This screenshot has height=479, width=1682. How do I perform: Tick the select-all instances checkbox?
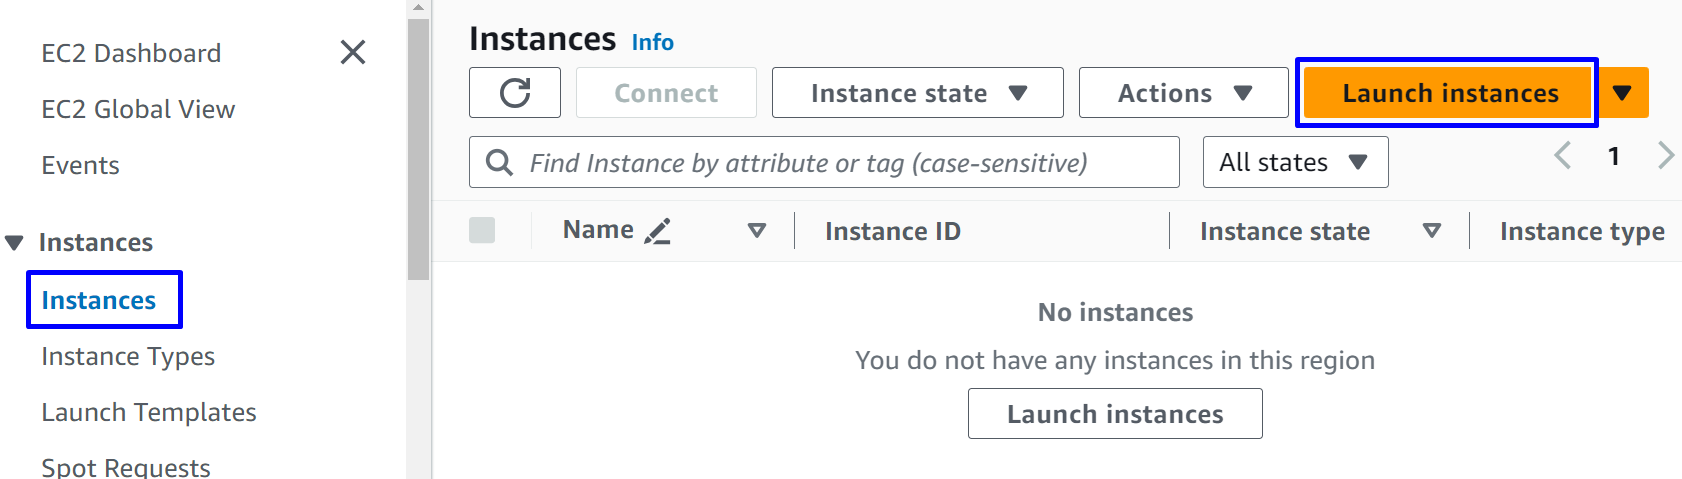pos(482,231)
